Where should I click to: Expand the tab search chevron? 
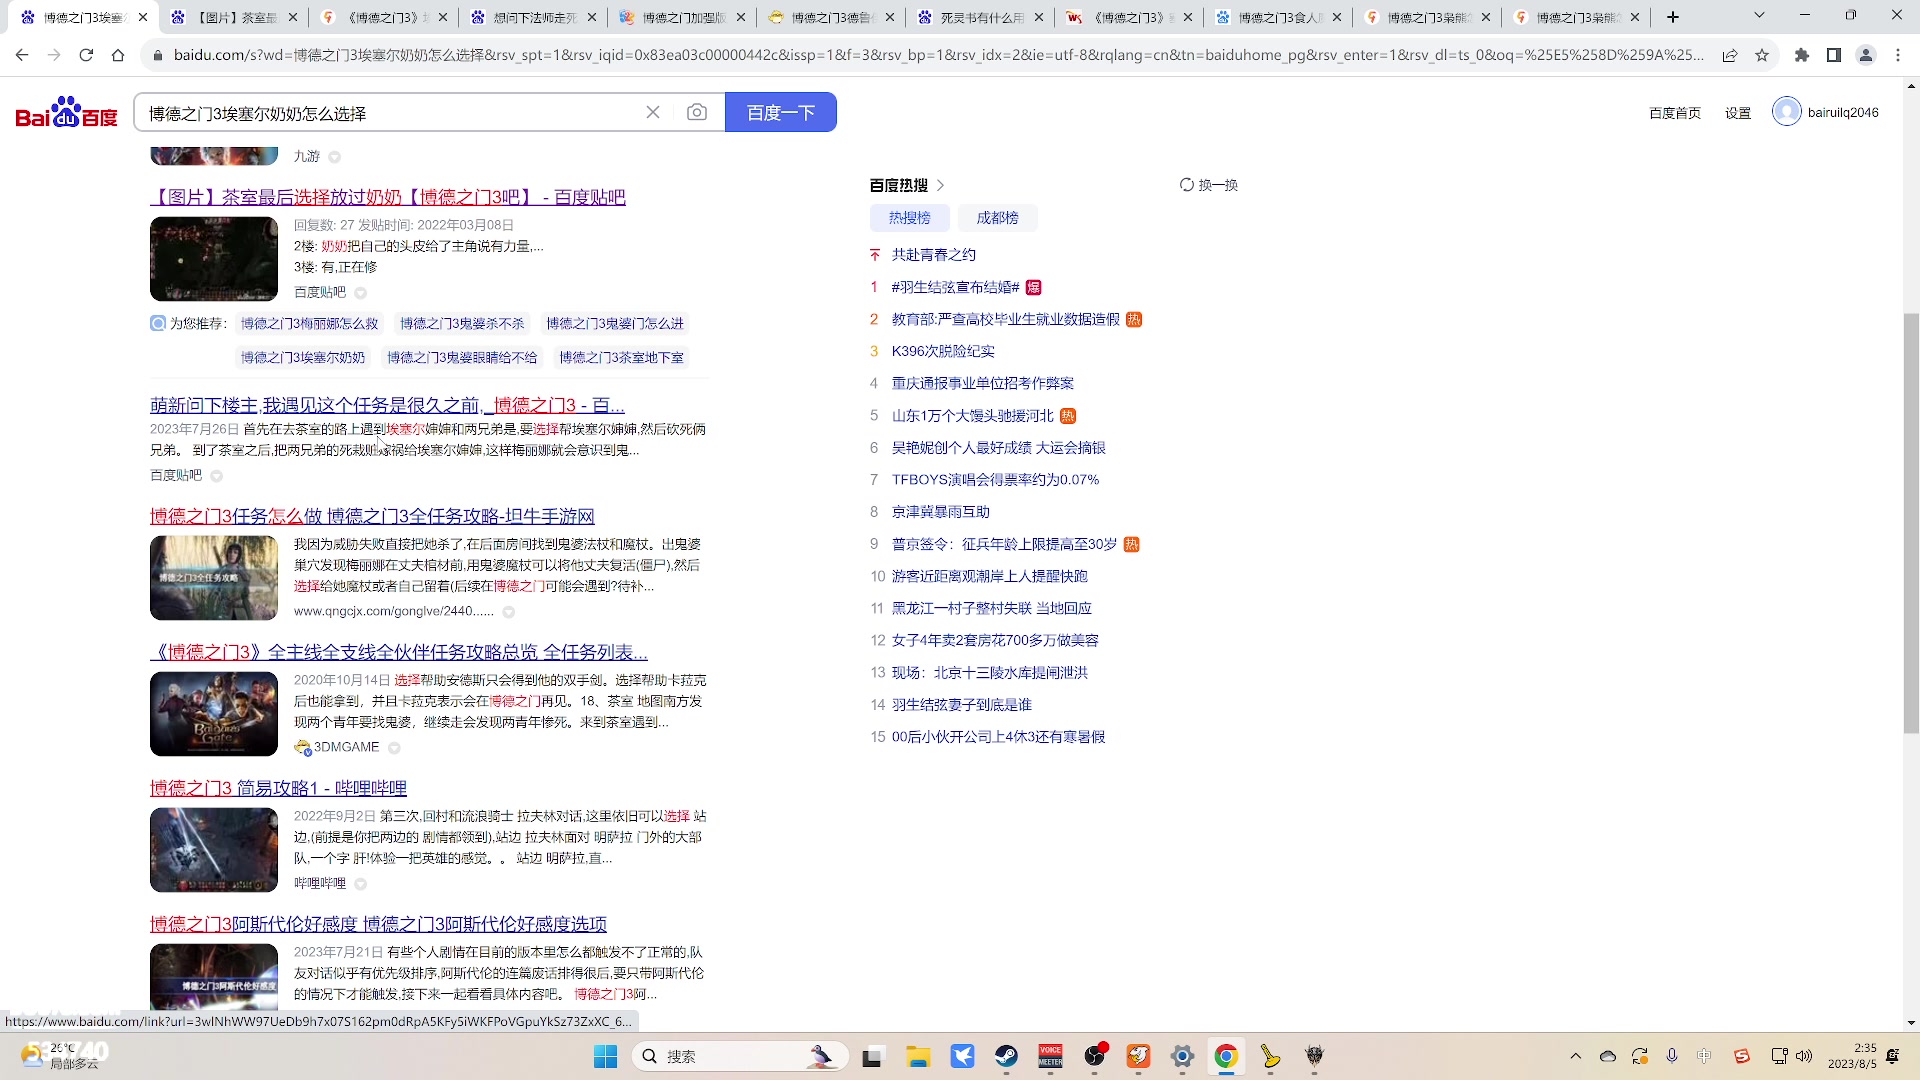[1759, 15]
